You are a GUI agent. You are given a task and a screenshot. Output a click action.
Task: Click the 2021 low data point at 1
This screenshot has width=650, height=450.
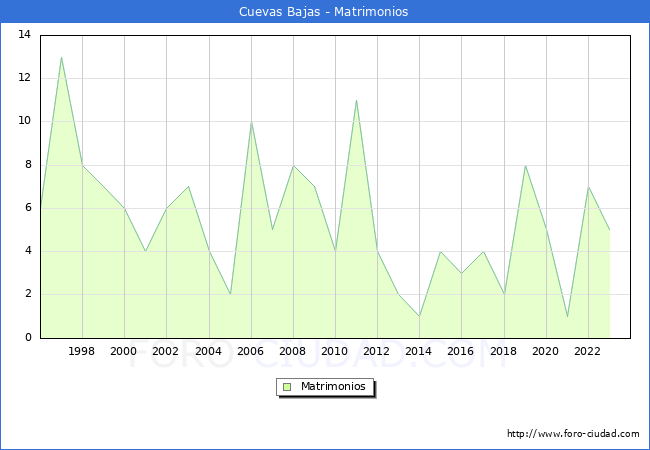coord(567,316)
